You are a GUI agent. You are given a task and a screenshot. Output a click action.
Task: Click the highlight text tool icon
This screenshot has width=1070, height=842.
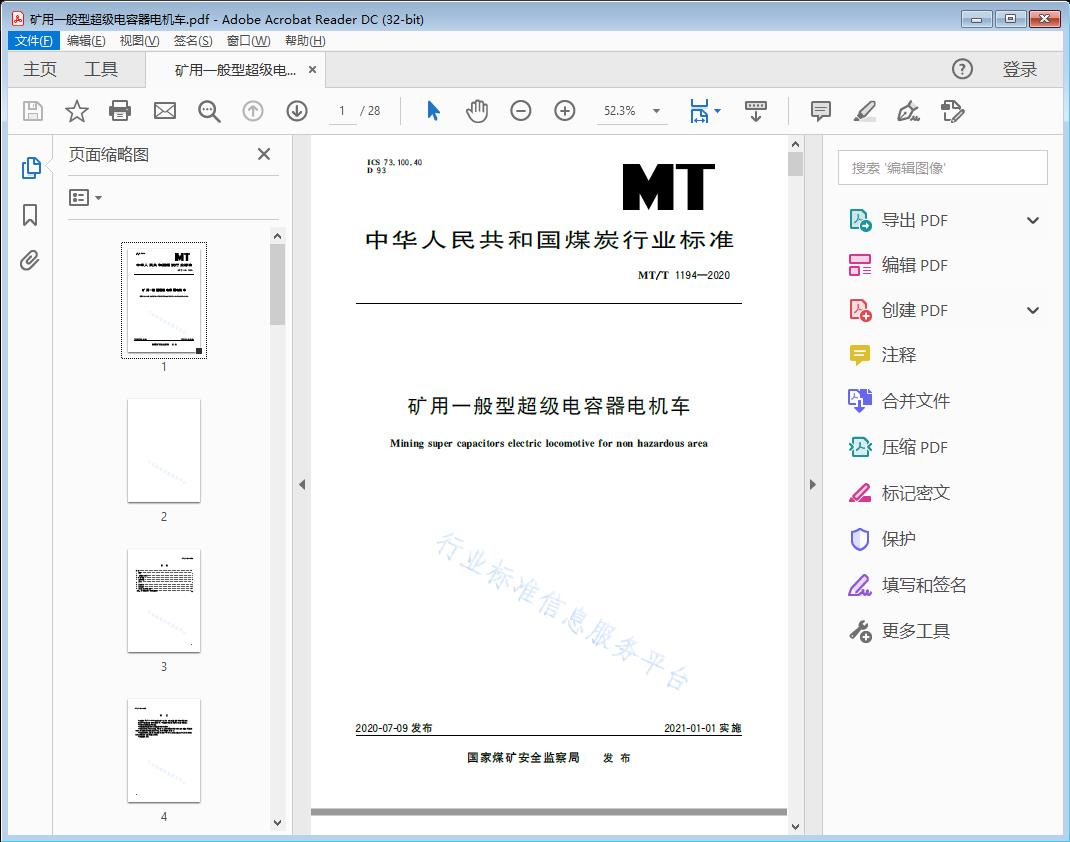pos(866,111)
